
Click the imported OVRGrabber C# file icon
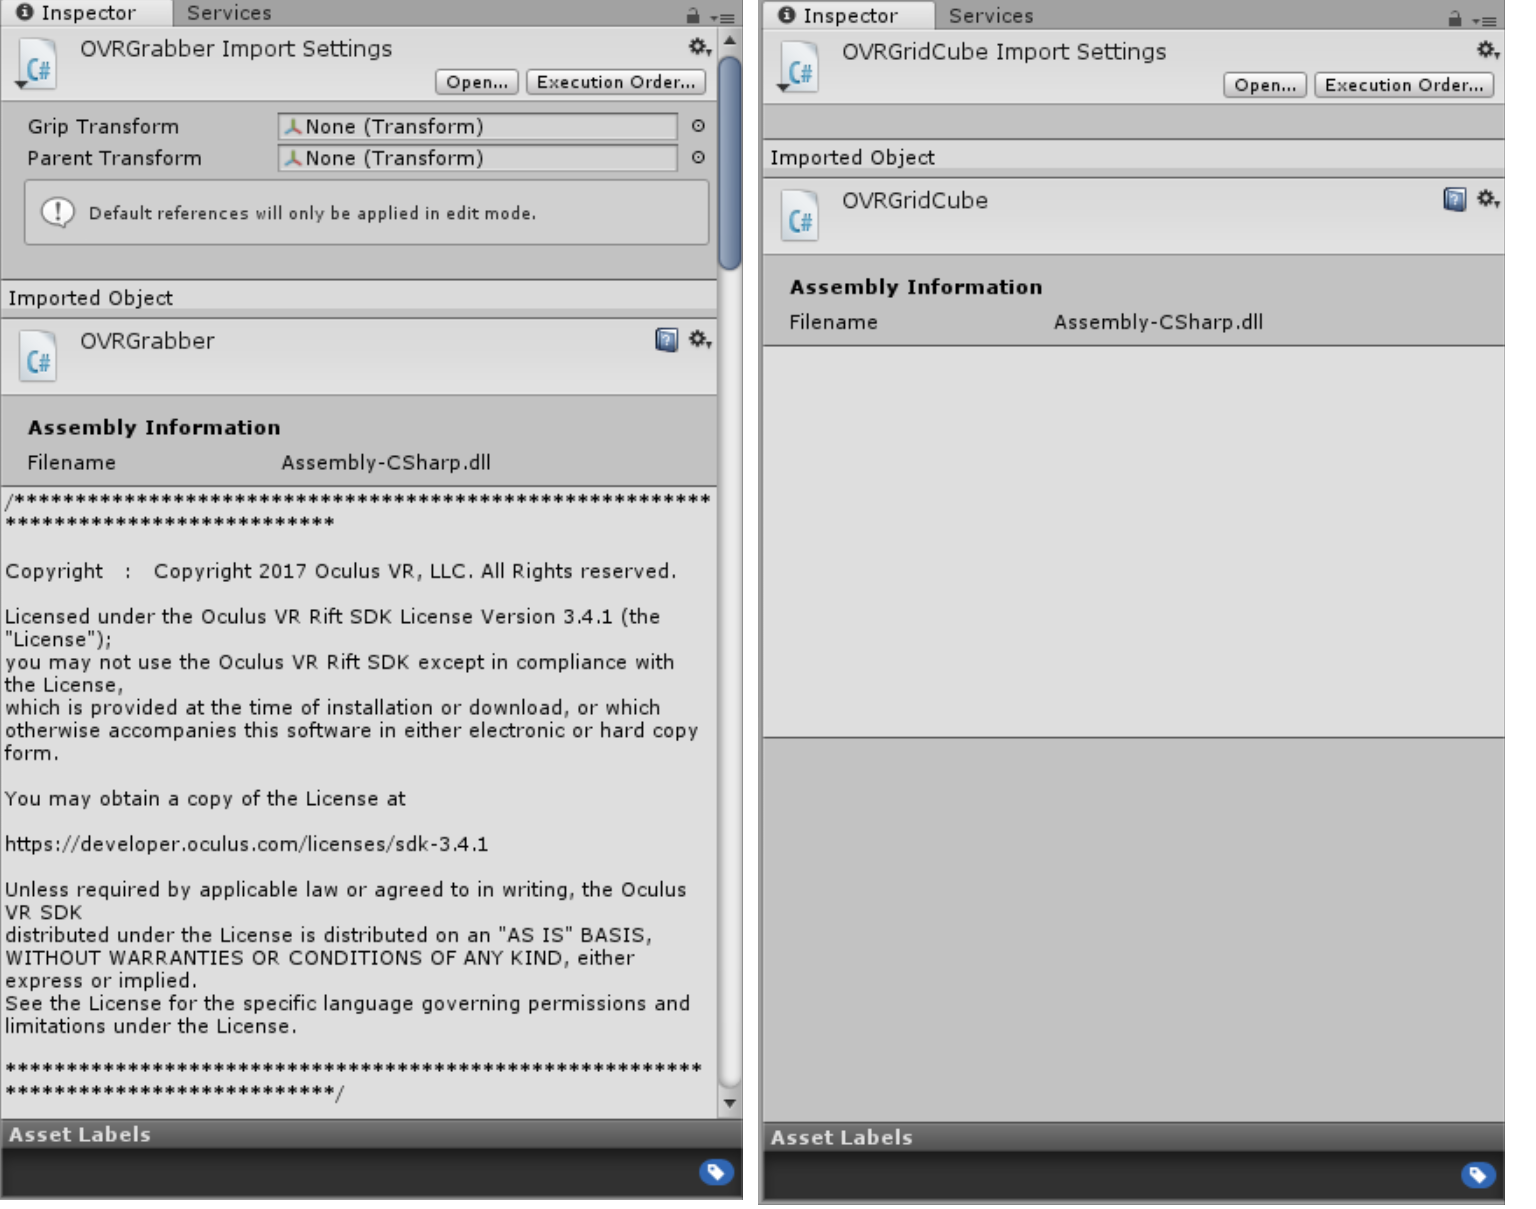coord(38,356)
